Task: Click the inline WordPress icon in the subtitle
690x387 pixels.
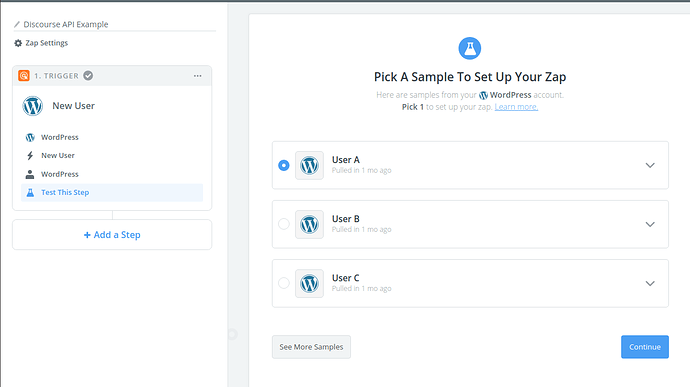Action: click(x=483, y=96)
